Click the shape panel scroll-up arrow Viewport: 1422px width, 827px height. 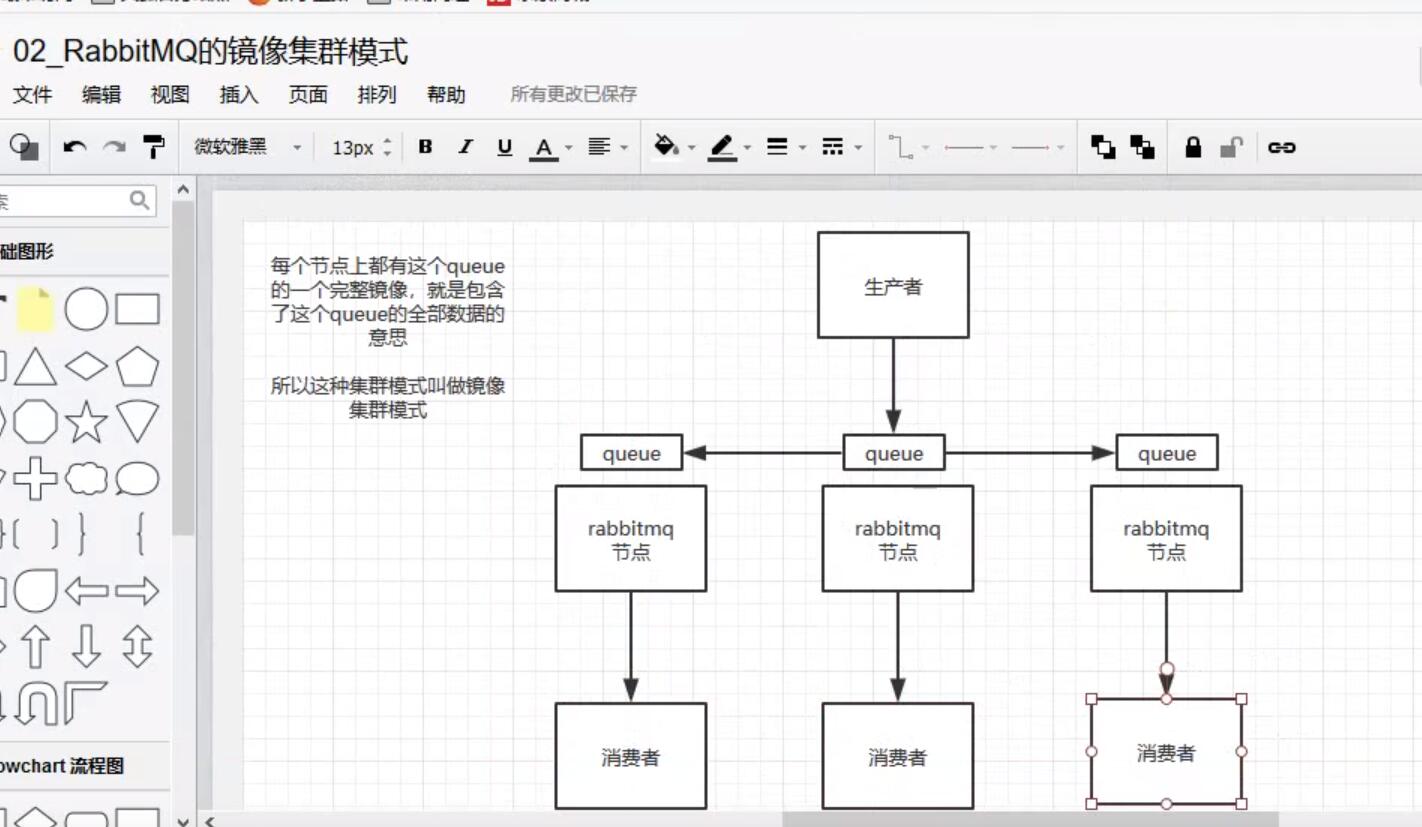(183, 189)
